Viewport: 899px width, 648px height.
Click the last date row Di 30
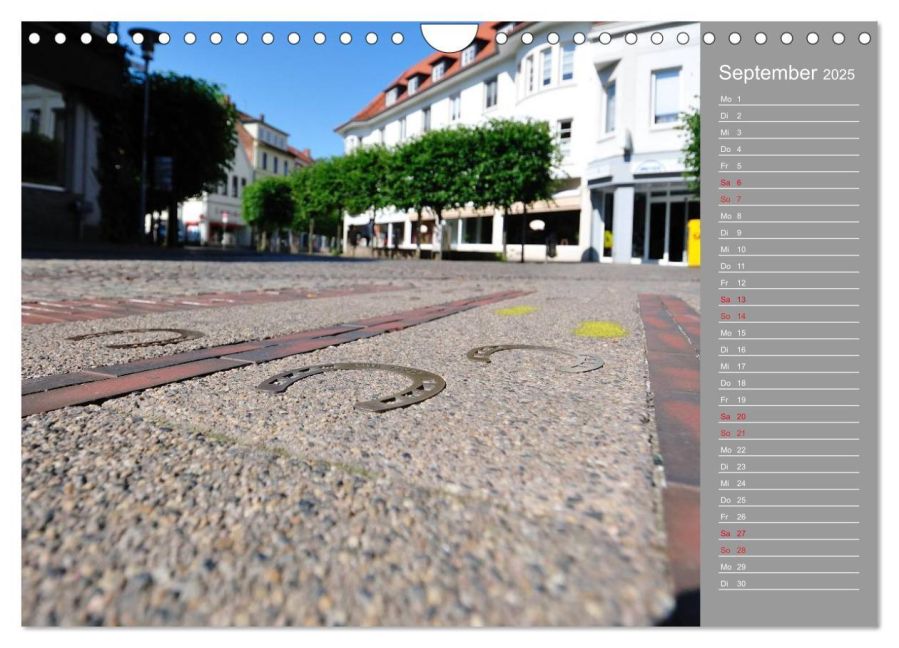click(733, 583)
